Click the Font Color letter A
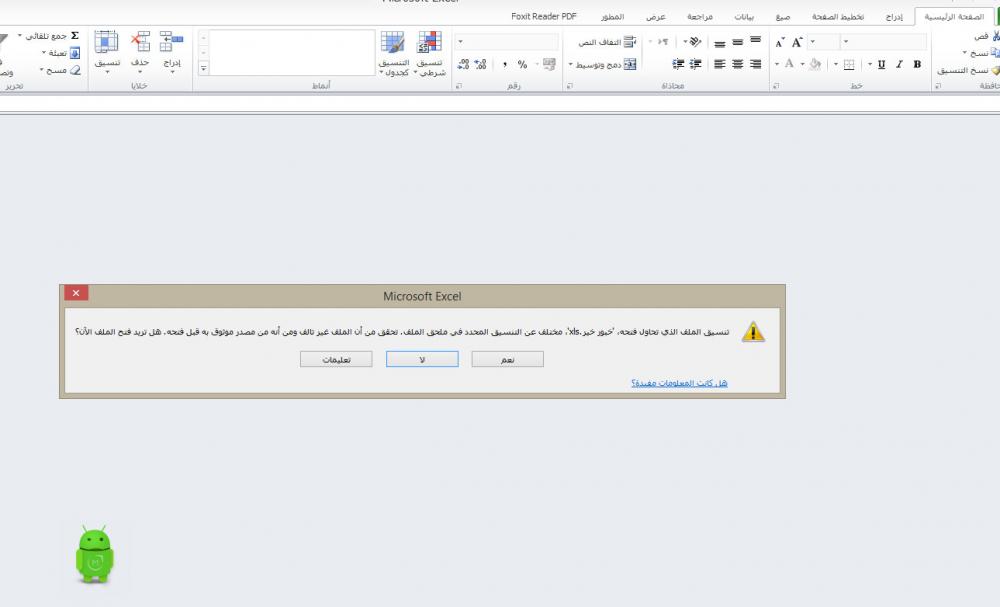 pyautogui.click(x=789, y=64)
